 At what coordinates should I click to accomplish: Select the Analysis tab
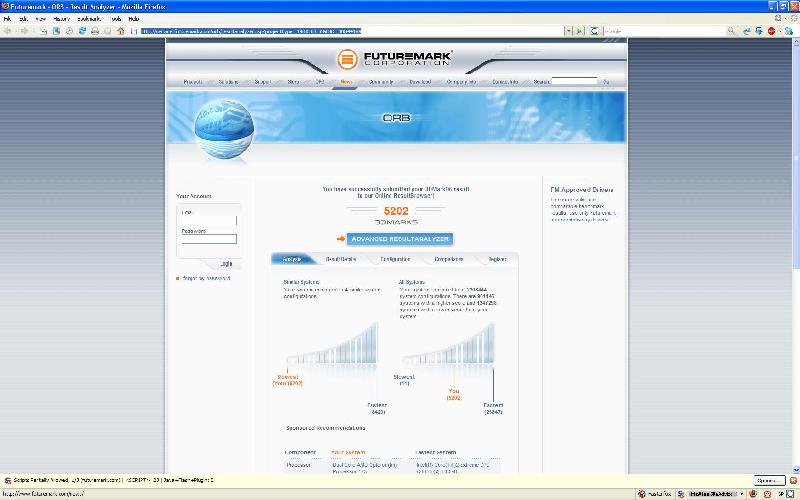[x=292, y=259]
